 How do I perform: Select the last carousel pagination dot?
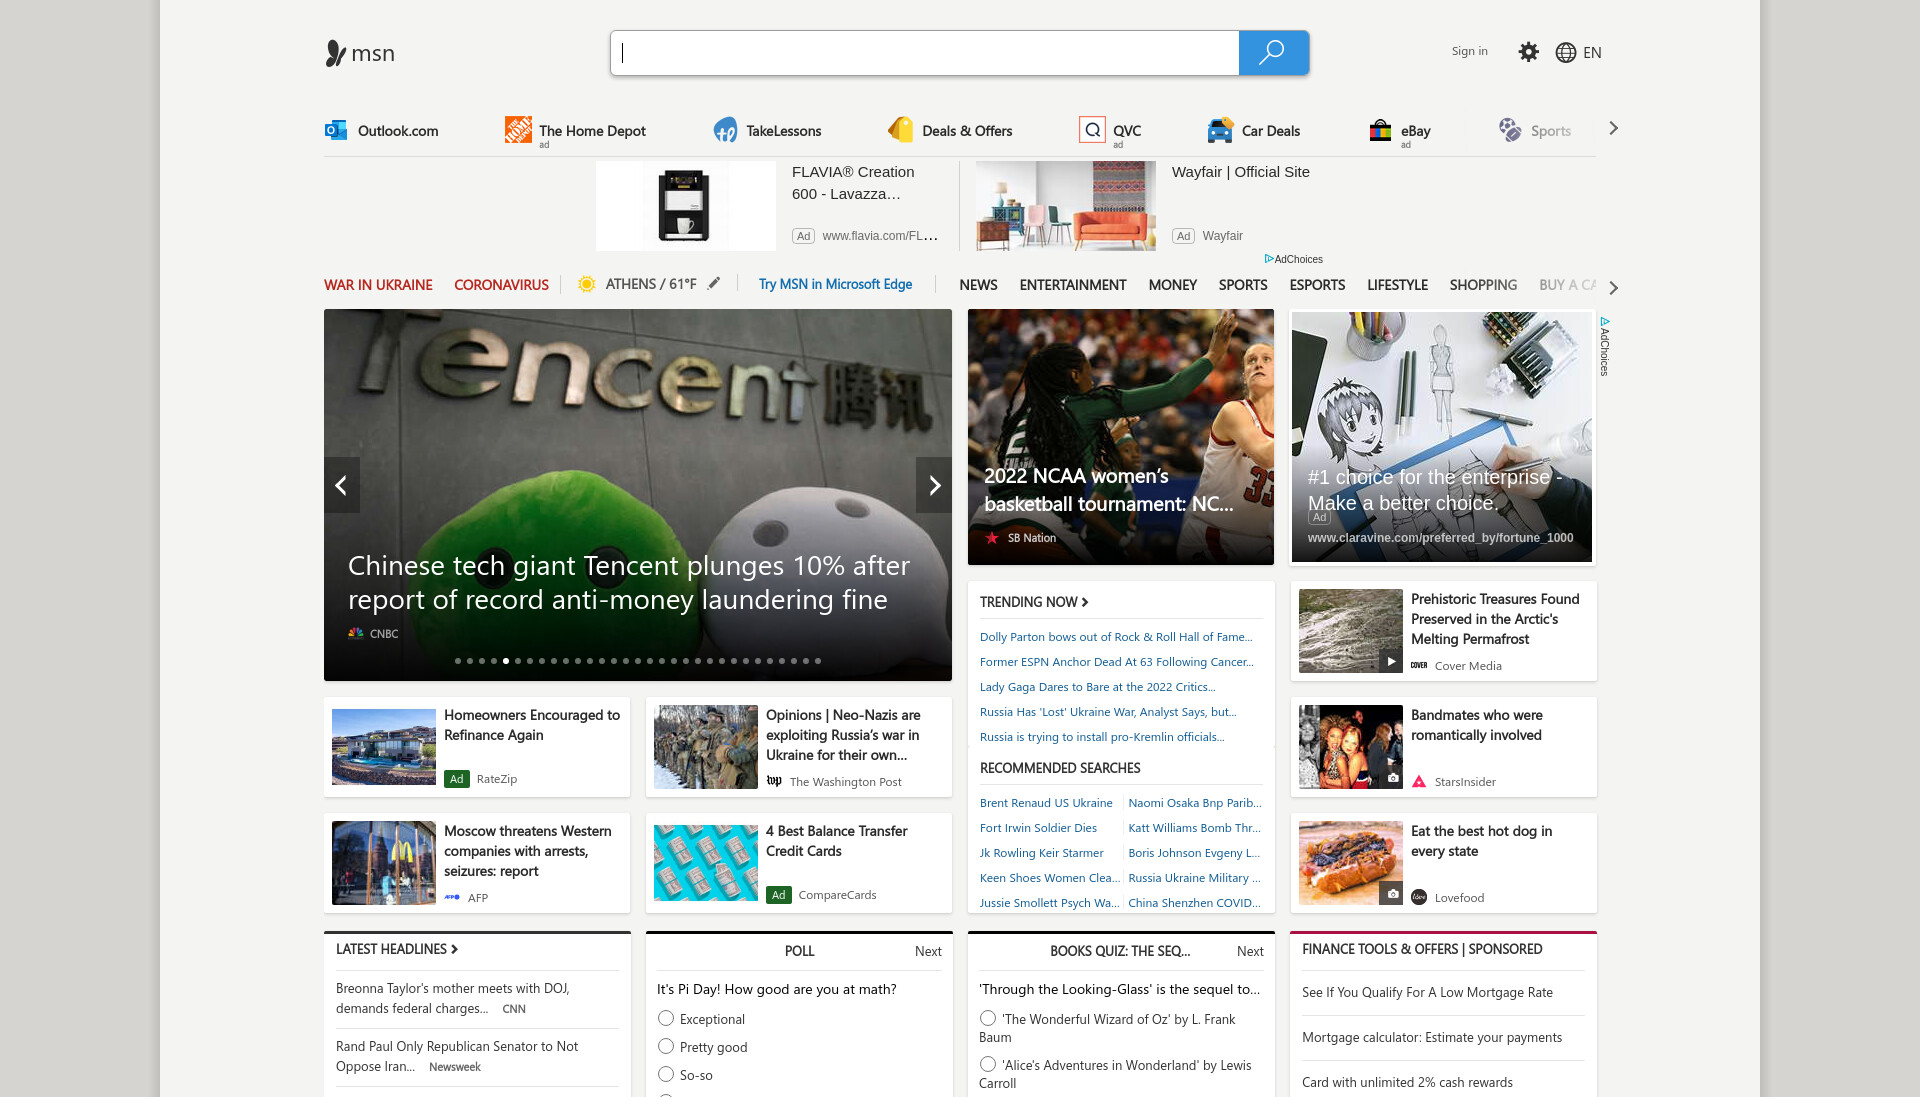[x=818, y=661]
